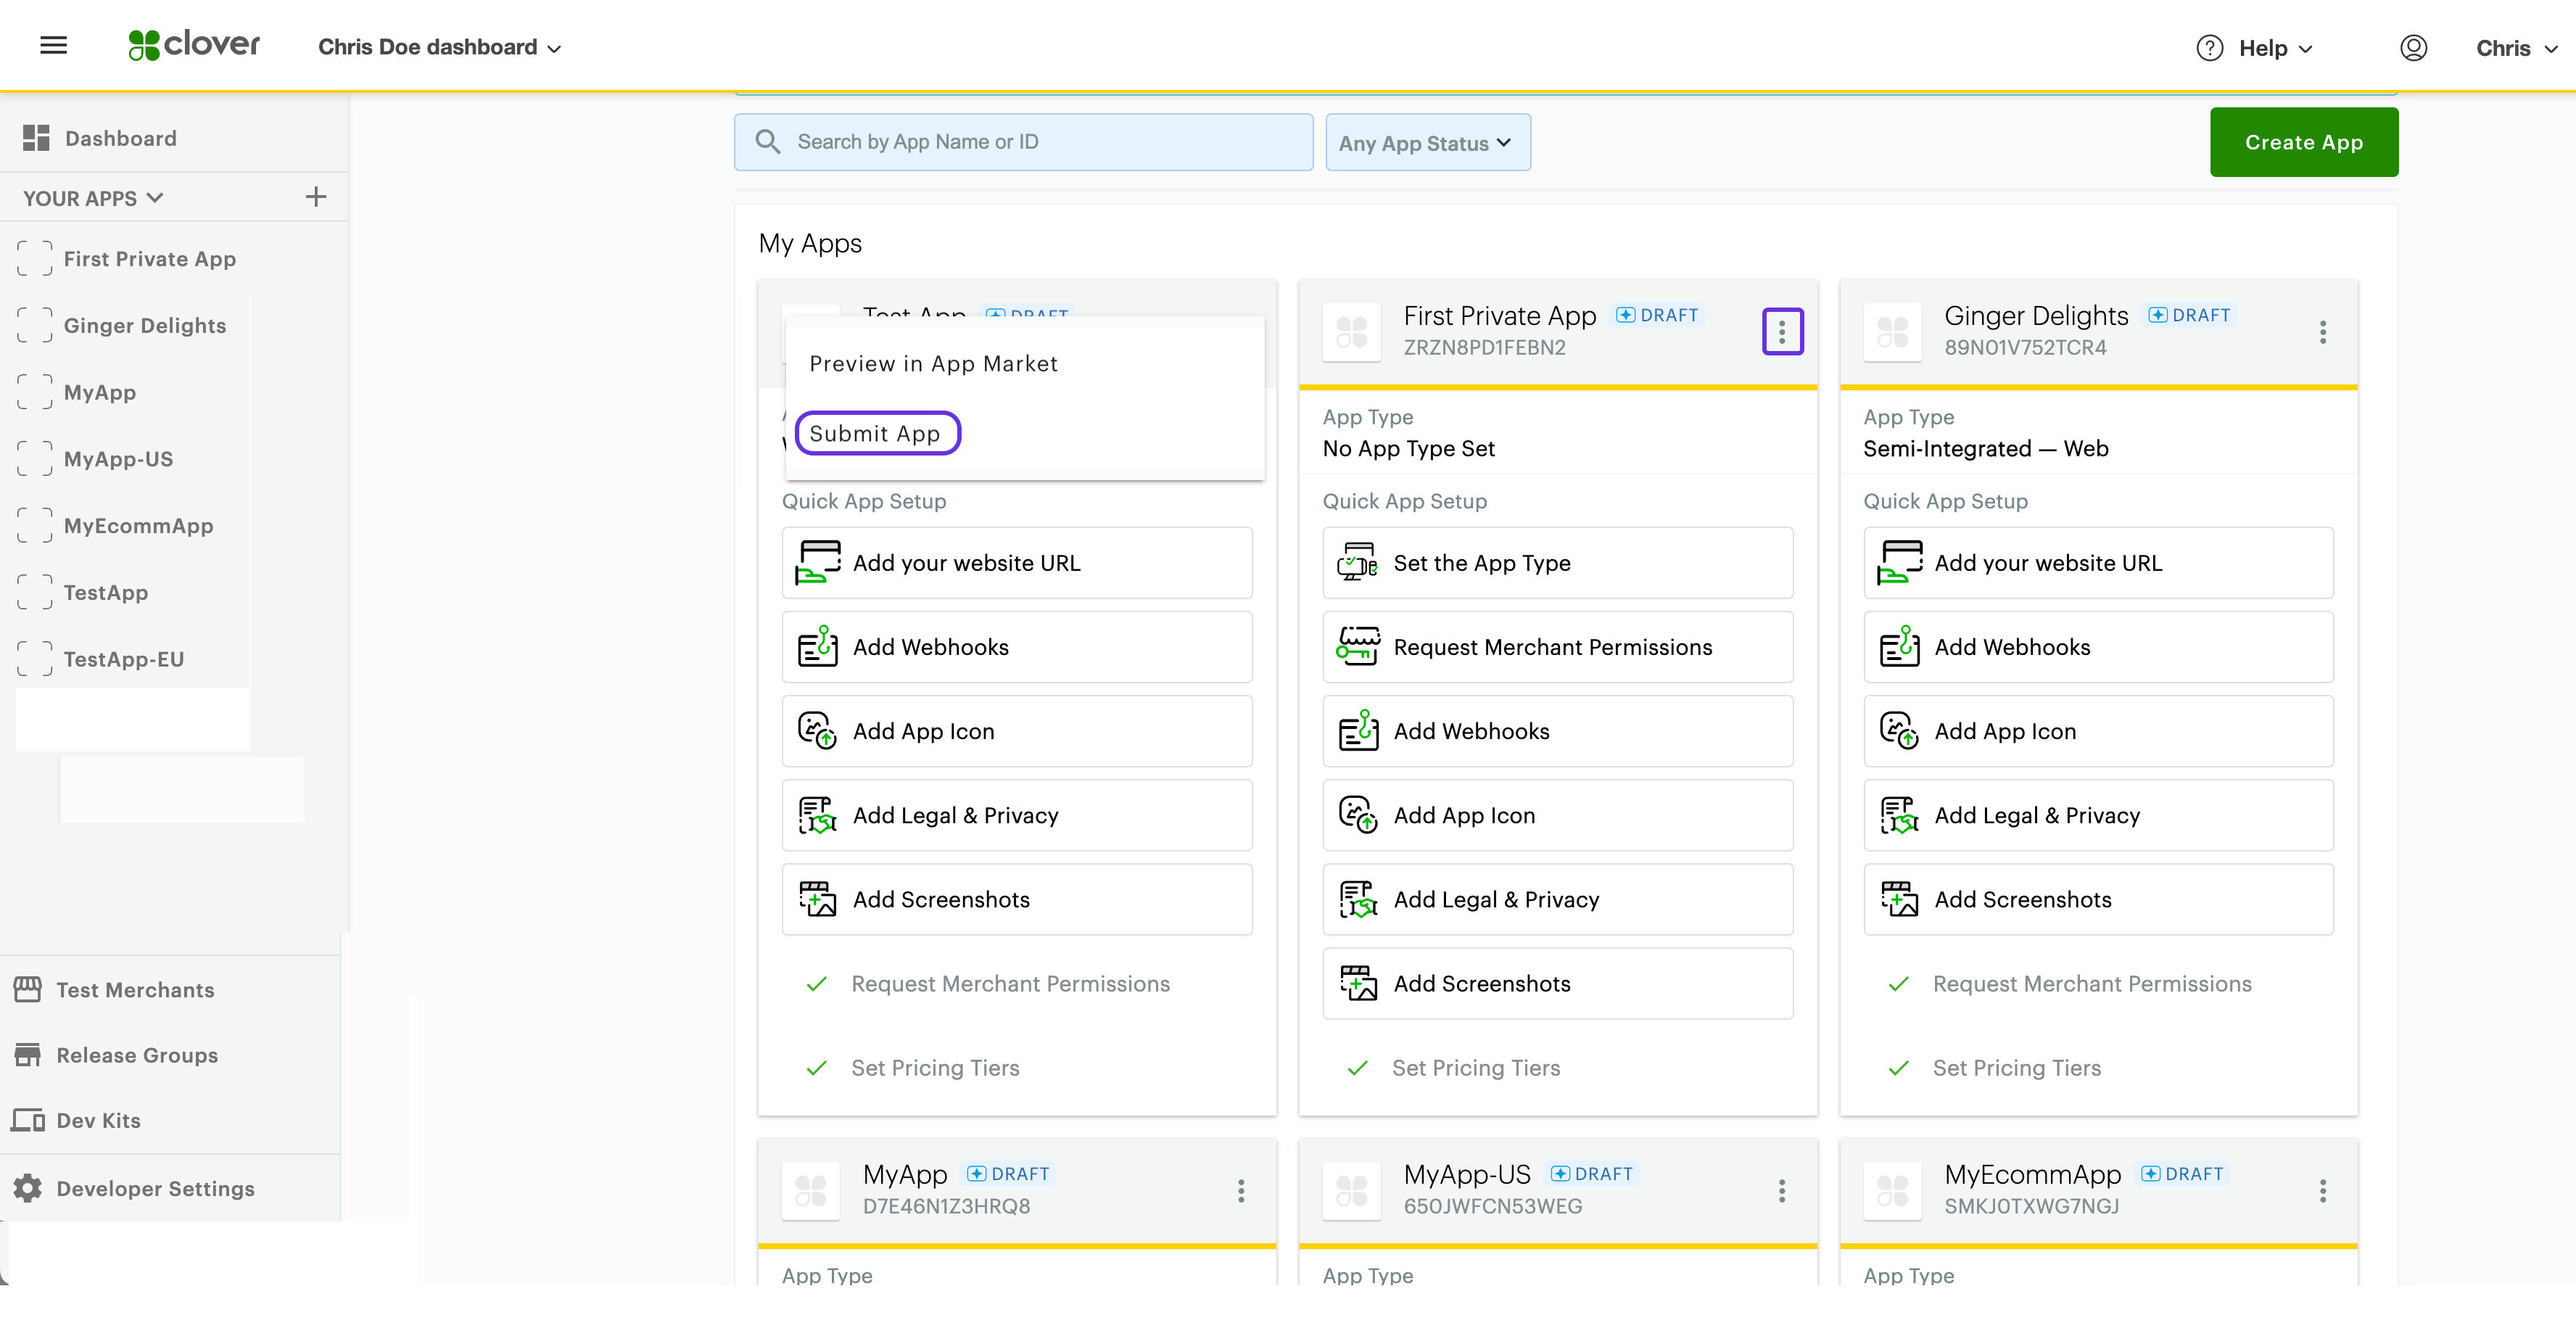This screenshot has width=2576, height=1323.
Task: Click the Request Merchant Permissions icon for First Private App
Action: click(1358, 646)
